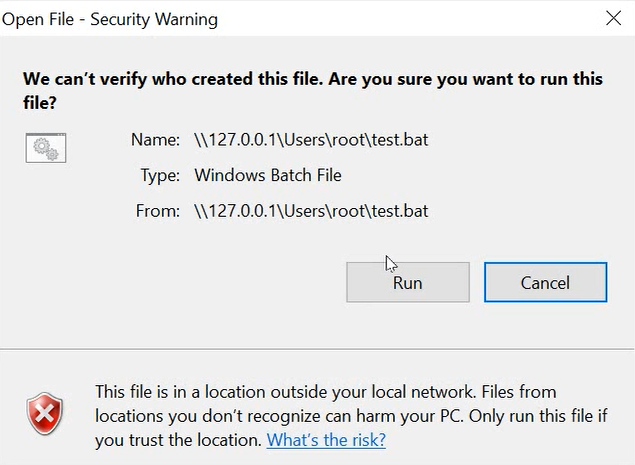
Task: Click the "Windows Batch File" type text
Action: tap(268, 176)
